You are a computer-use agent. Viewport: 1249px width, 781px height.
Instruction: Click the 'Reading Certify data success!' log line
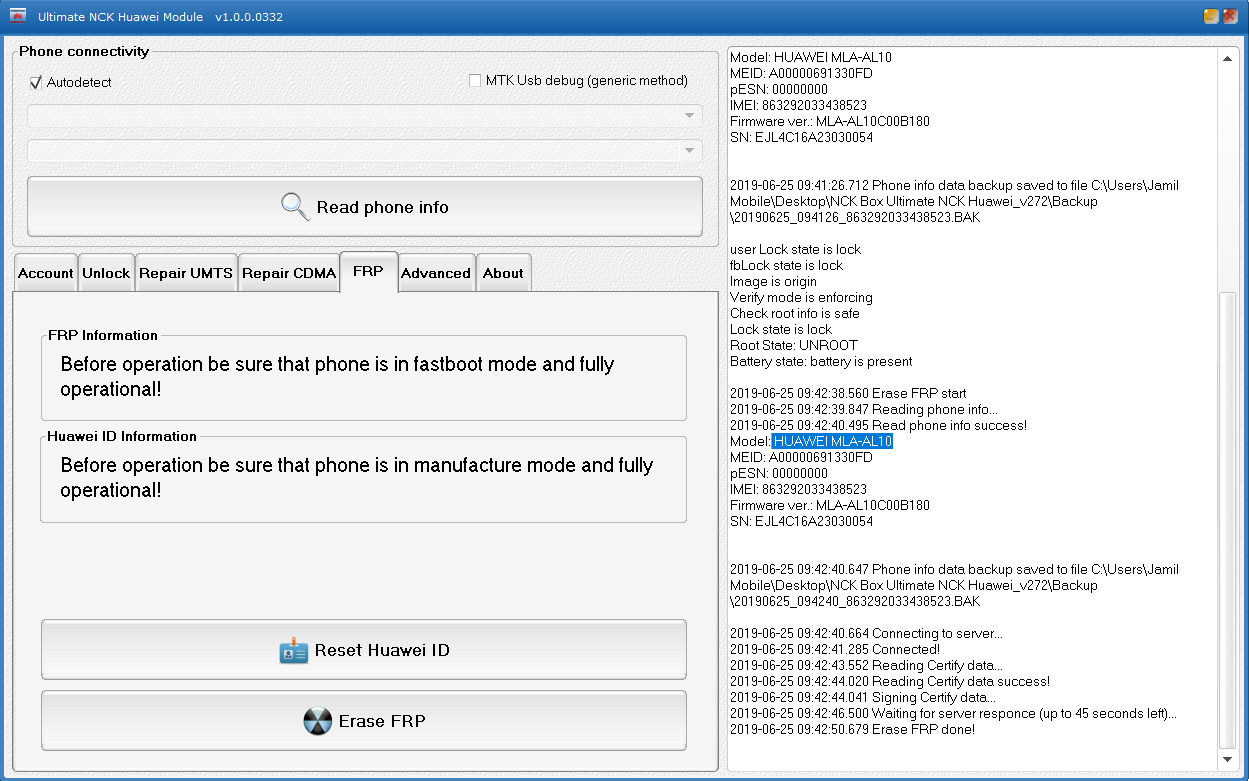[890, 681]
